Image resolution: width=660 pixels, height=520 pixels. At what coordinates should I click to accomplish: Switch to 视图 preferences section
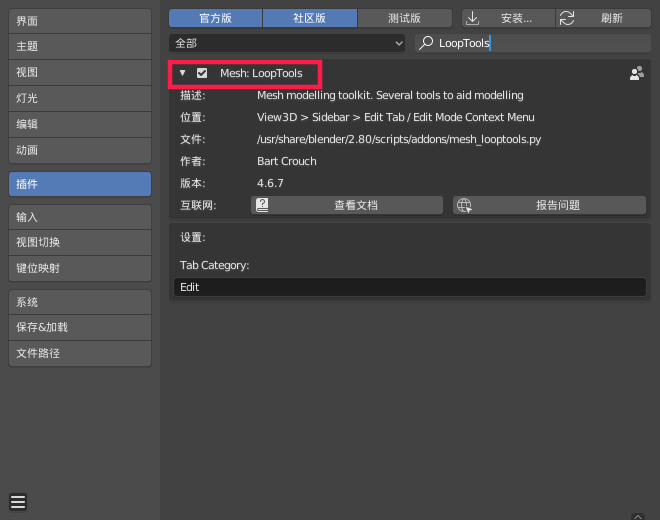[x=80, y=72]
